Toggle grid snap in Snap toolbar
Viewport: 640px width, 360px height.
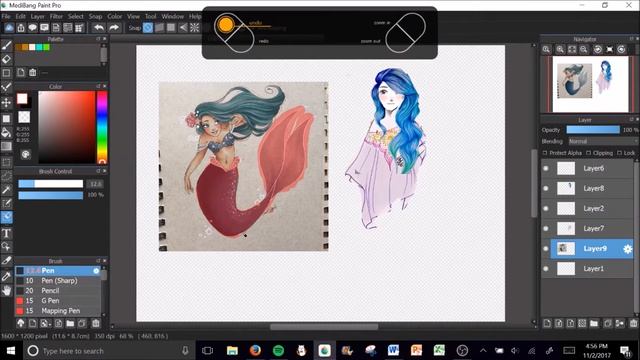tap(171, 28)
